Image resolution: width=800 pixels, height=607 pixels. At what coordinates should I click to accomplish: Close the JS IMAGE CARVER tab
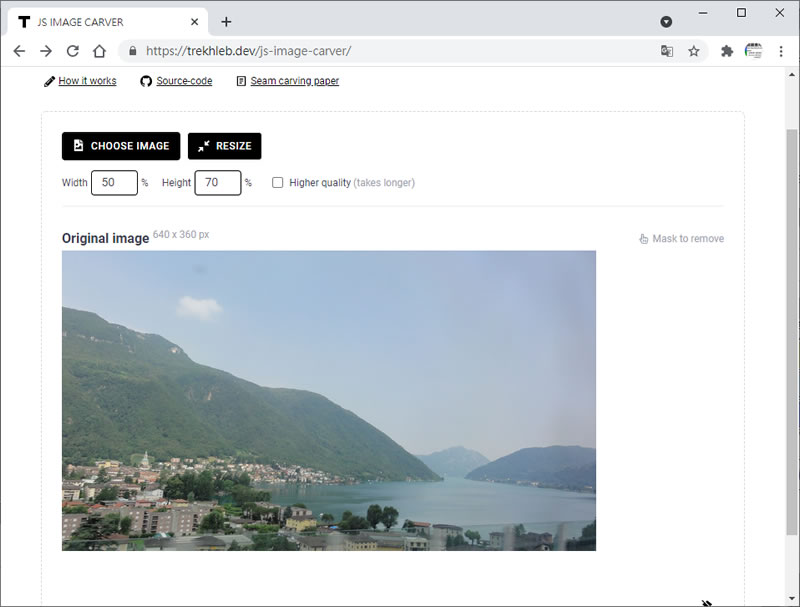point(194,22)
